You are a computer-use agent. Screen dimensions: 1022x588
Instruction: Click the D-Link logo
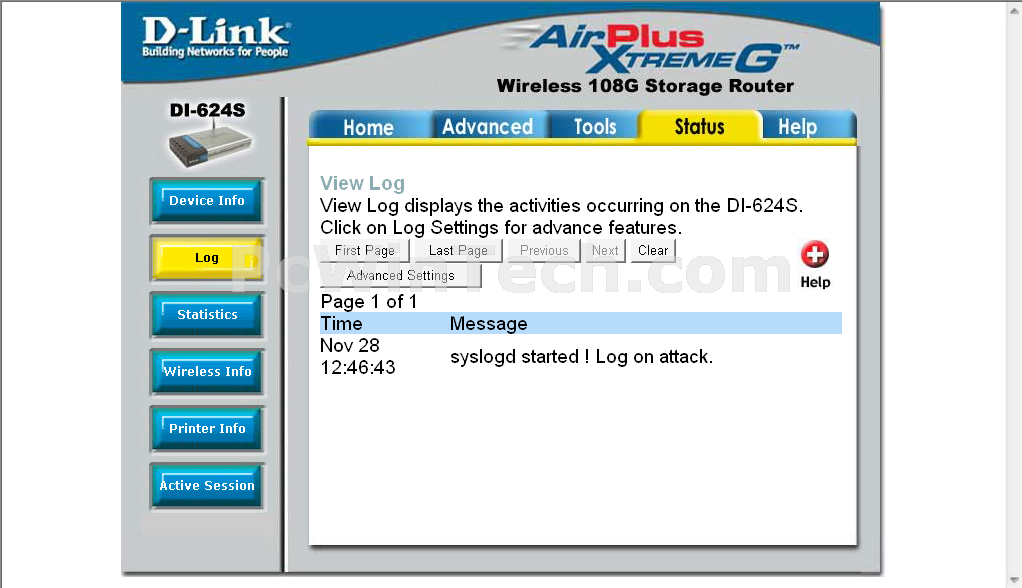coord(216,37)
